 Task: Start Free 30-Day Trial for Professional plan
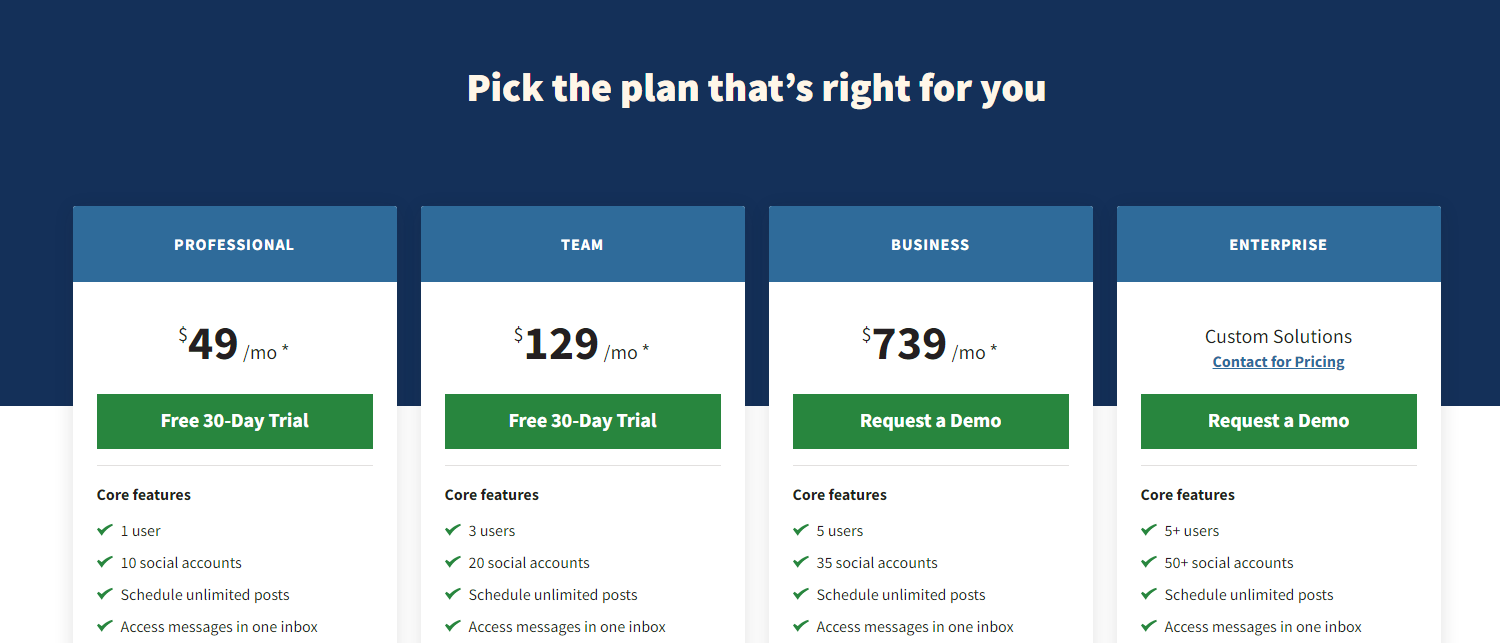[x=235, y=421]
